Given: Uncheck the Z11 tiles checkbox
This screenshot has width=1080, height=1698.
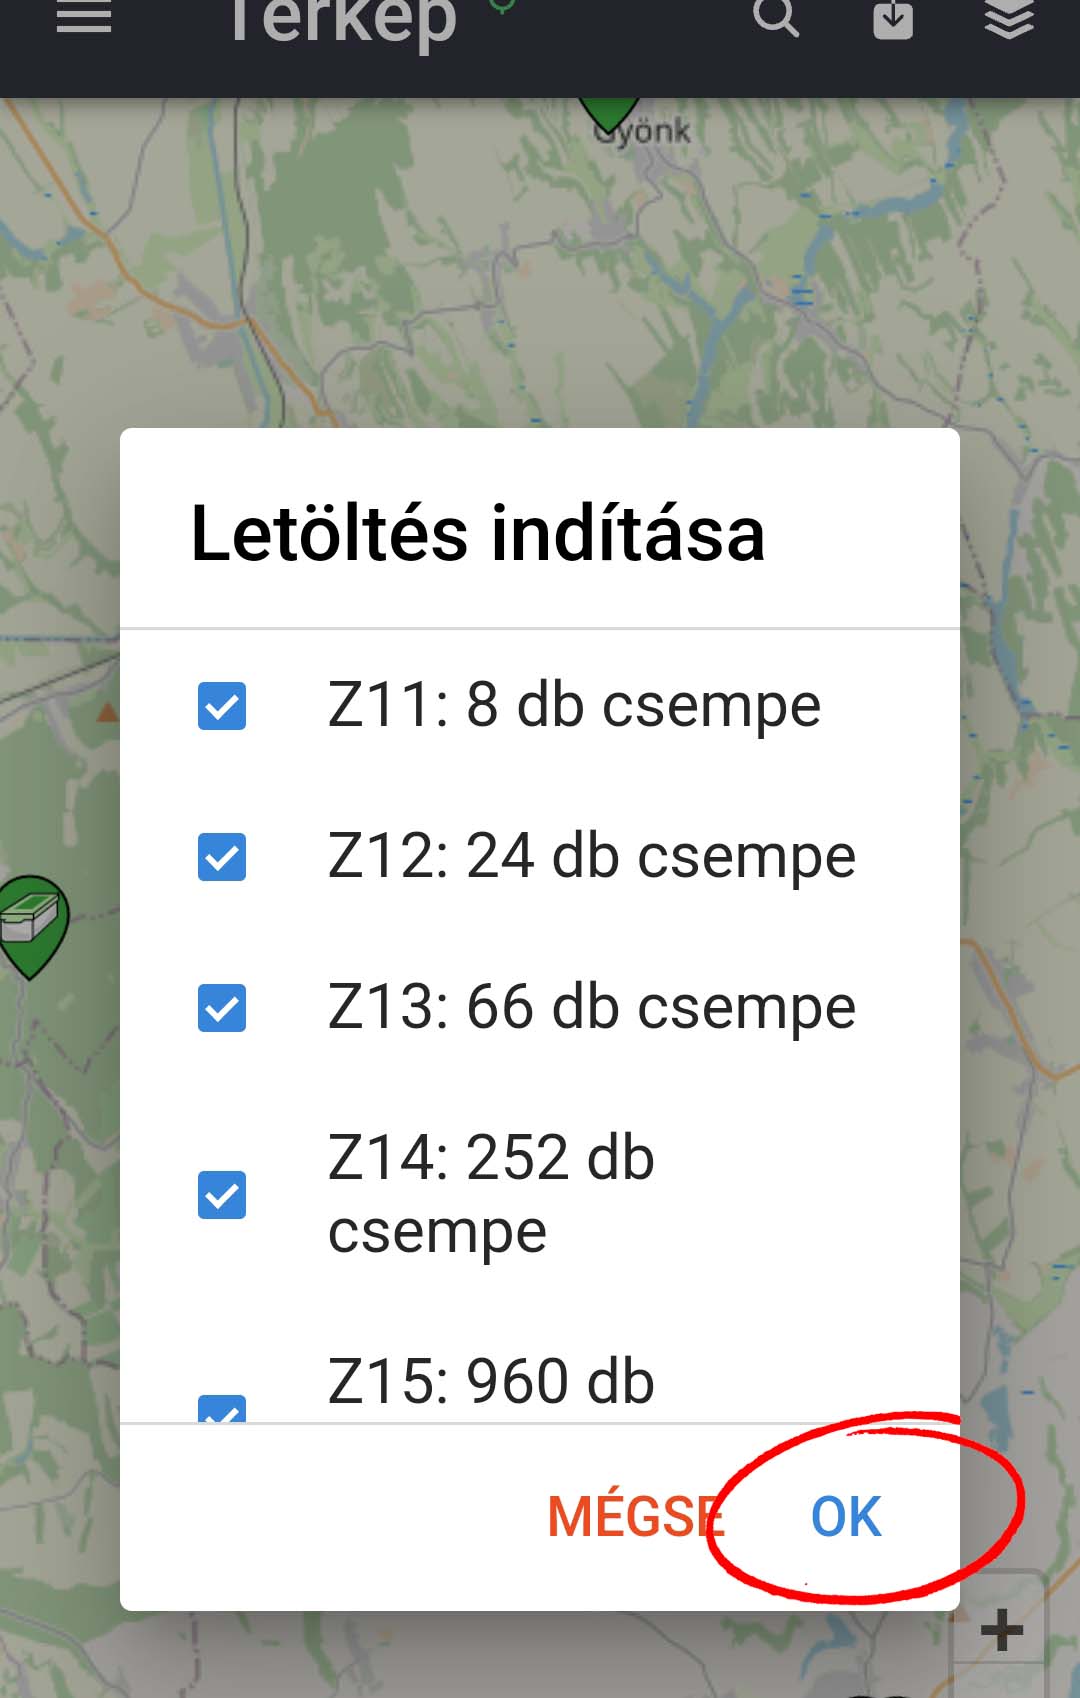Looking at the screenshot, I should (222, 706).
